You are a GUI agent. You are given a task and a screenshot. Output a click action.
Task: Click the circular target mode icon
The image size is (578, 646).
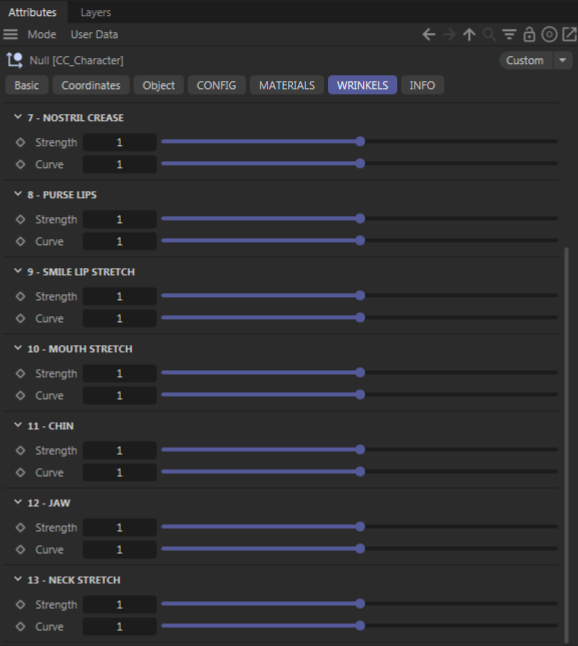point(549,35)
